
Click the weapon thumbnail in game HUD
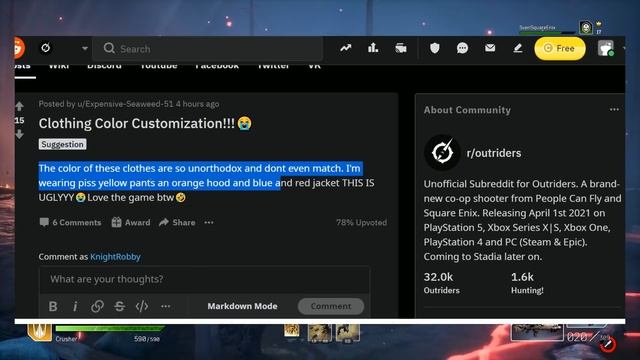point(537,332)
